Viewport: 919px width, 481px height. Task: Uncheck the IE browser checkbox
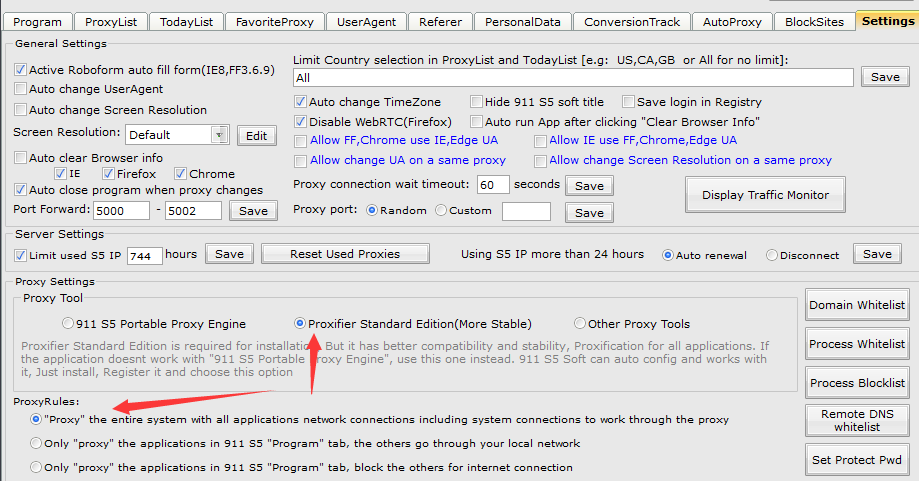click(x=60, y=173)
